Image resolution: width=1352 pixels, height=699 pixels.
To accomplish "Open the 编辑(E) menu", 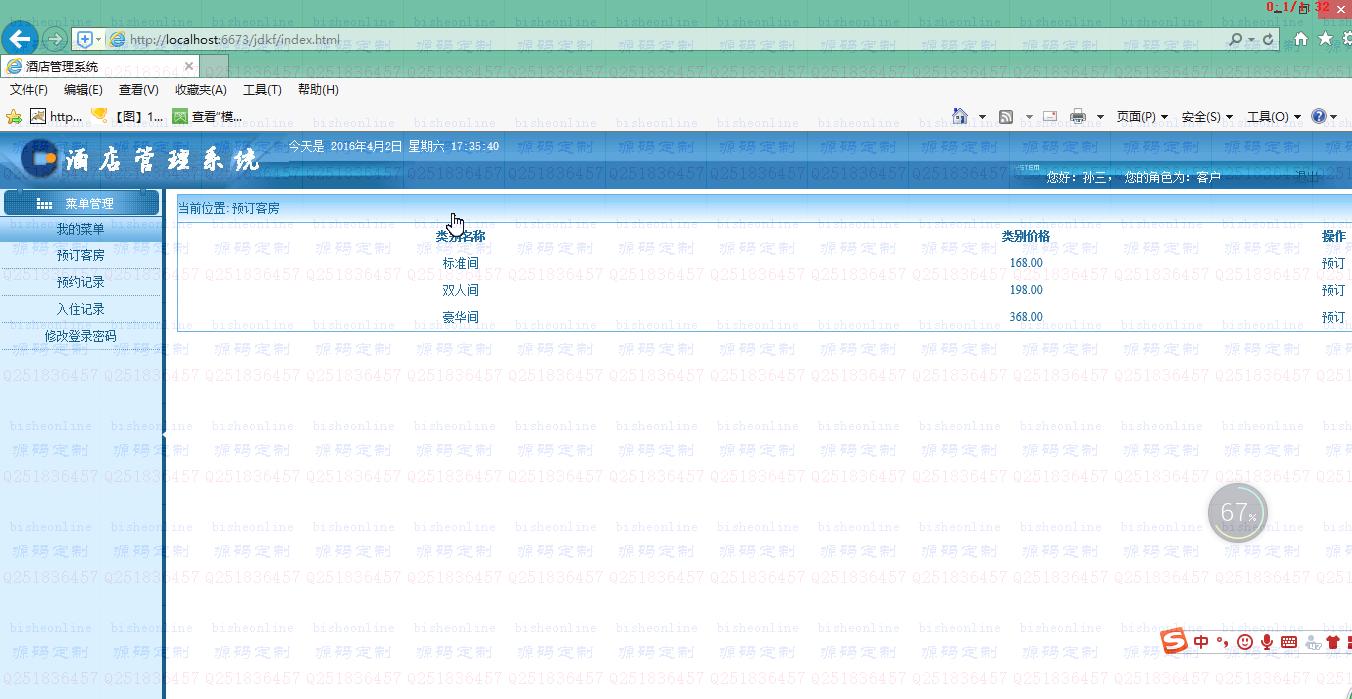I will tap(83, 90).
